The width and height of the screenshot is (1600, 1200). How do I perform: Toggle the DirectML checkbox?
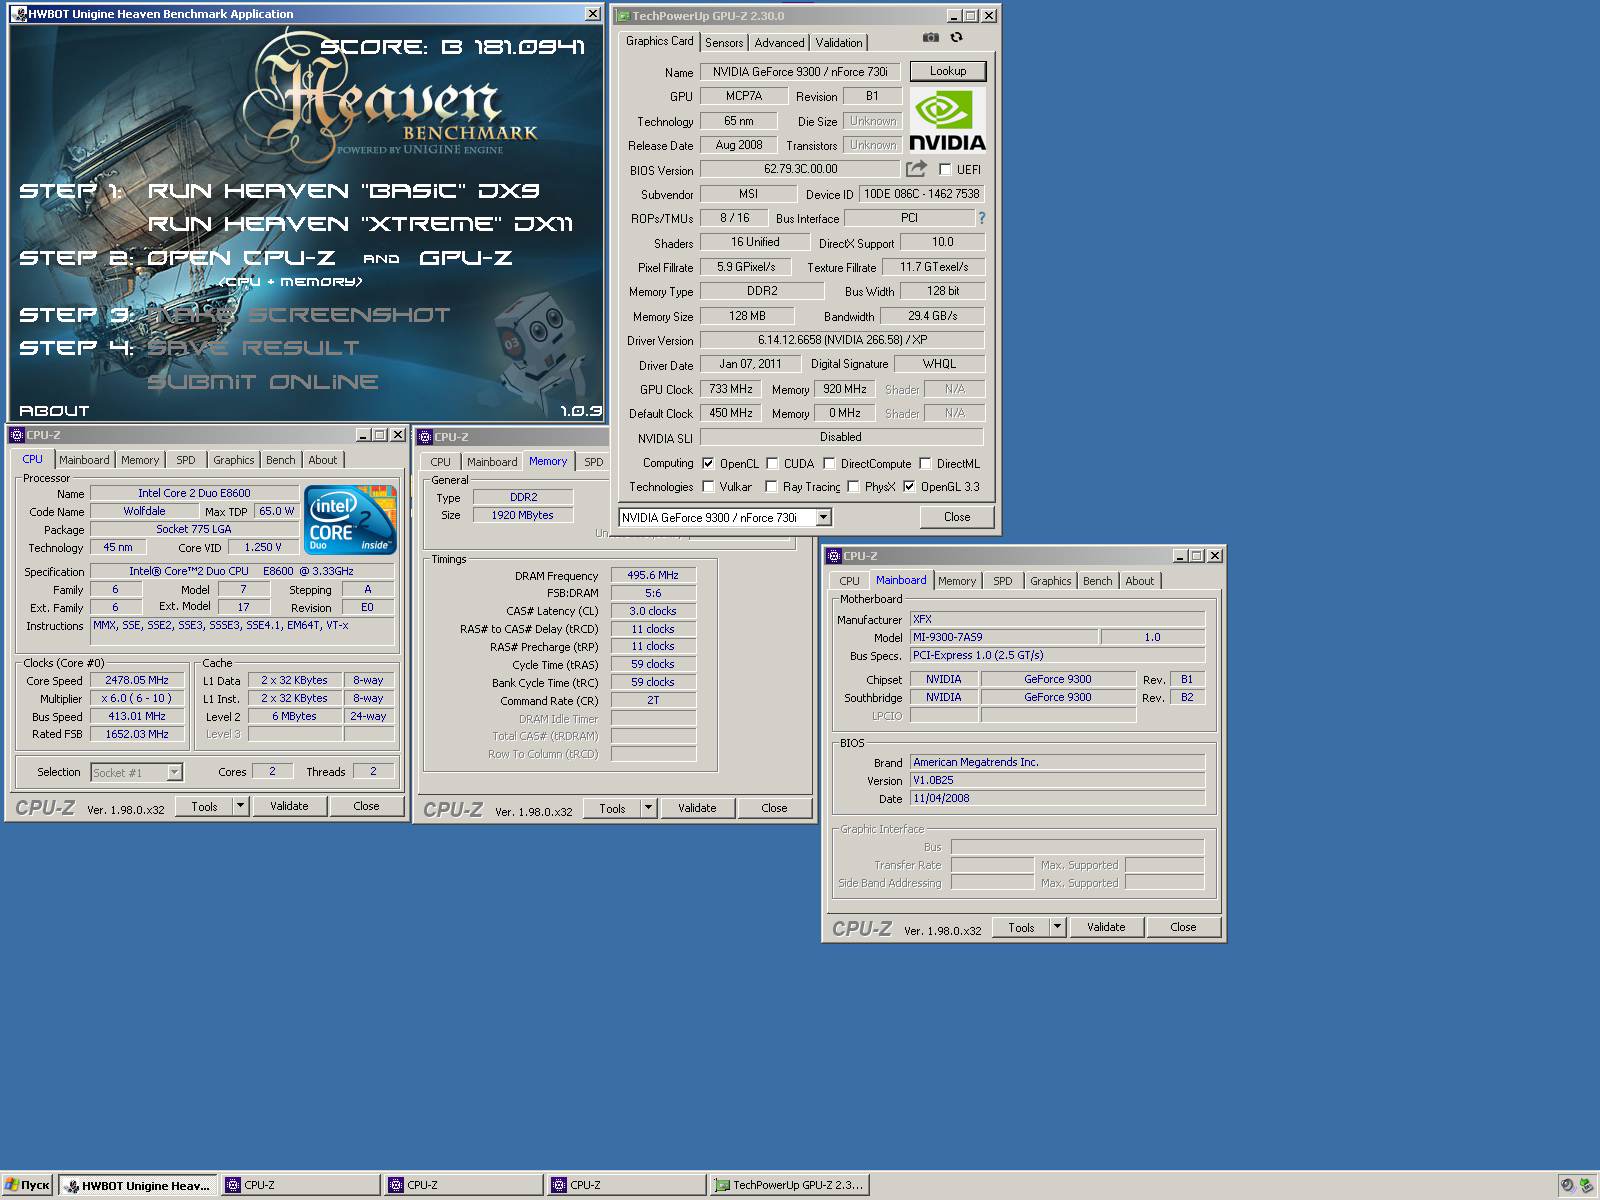pyautogui.click(x=925, y=464)
